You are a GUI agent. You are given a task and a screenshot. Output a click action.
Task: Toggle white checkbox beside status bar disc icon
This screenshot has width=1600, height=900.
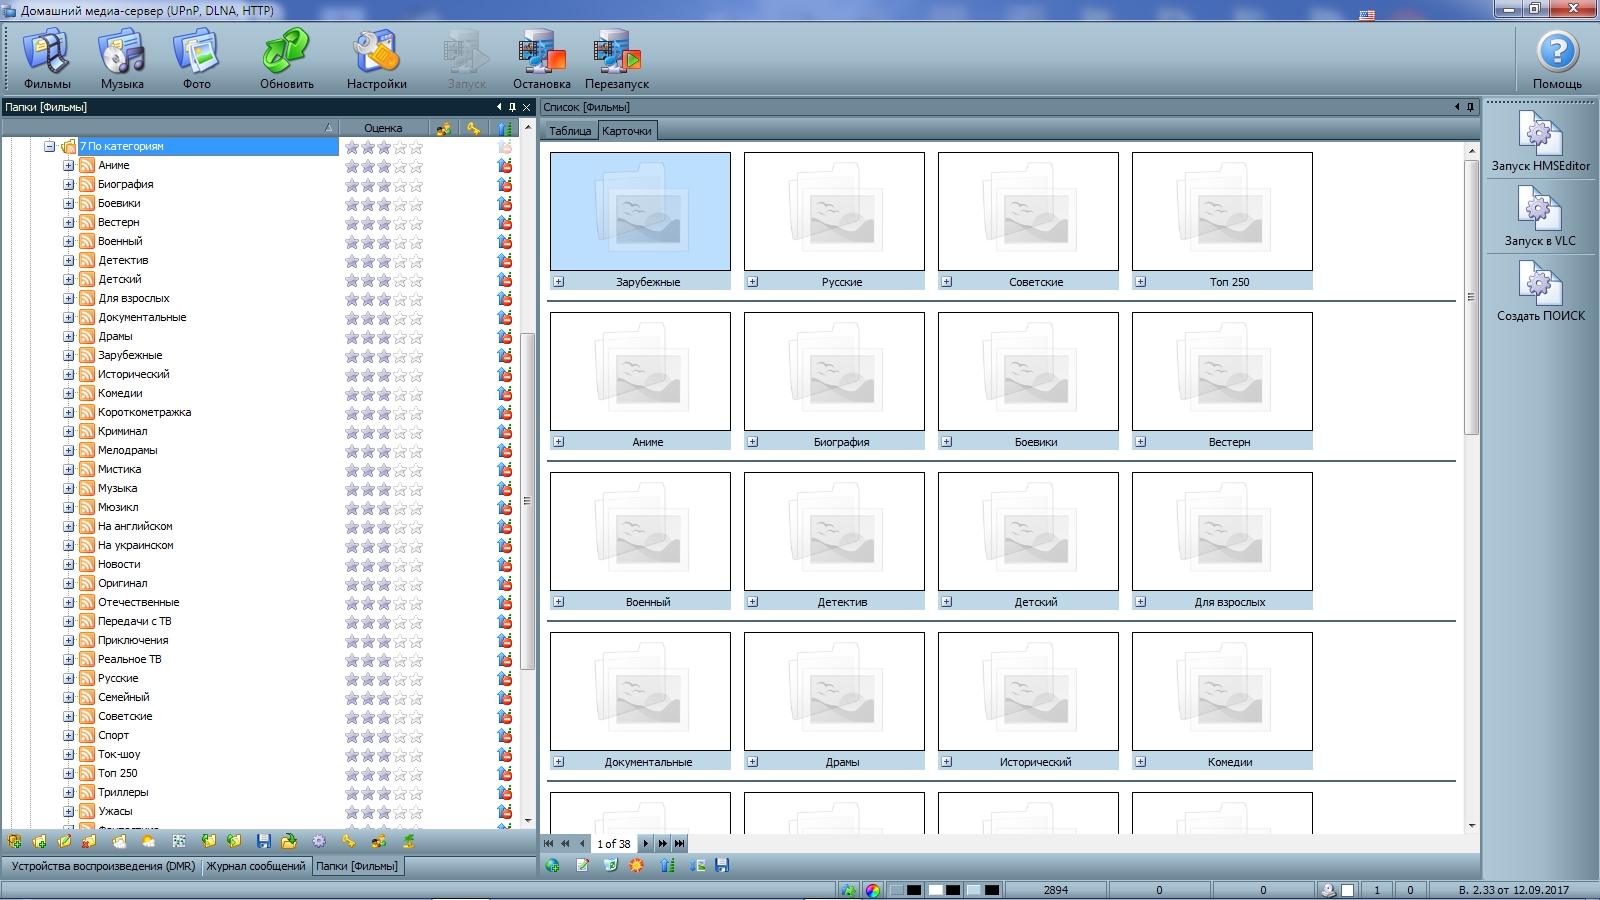(x=1347, y=890)
